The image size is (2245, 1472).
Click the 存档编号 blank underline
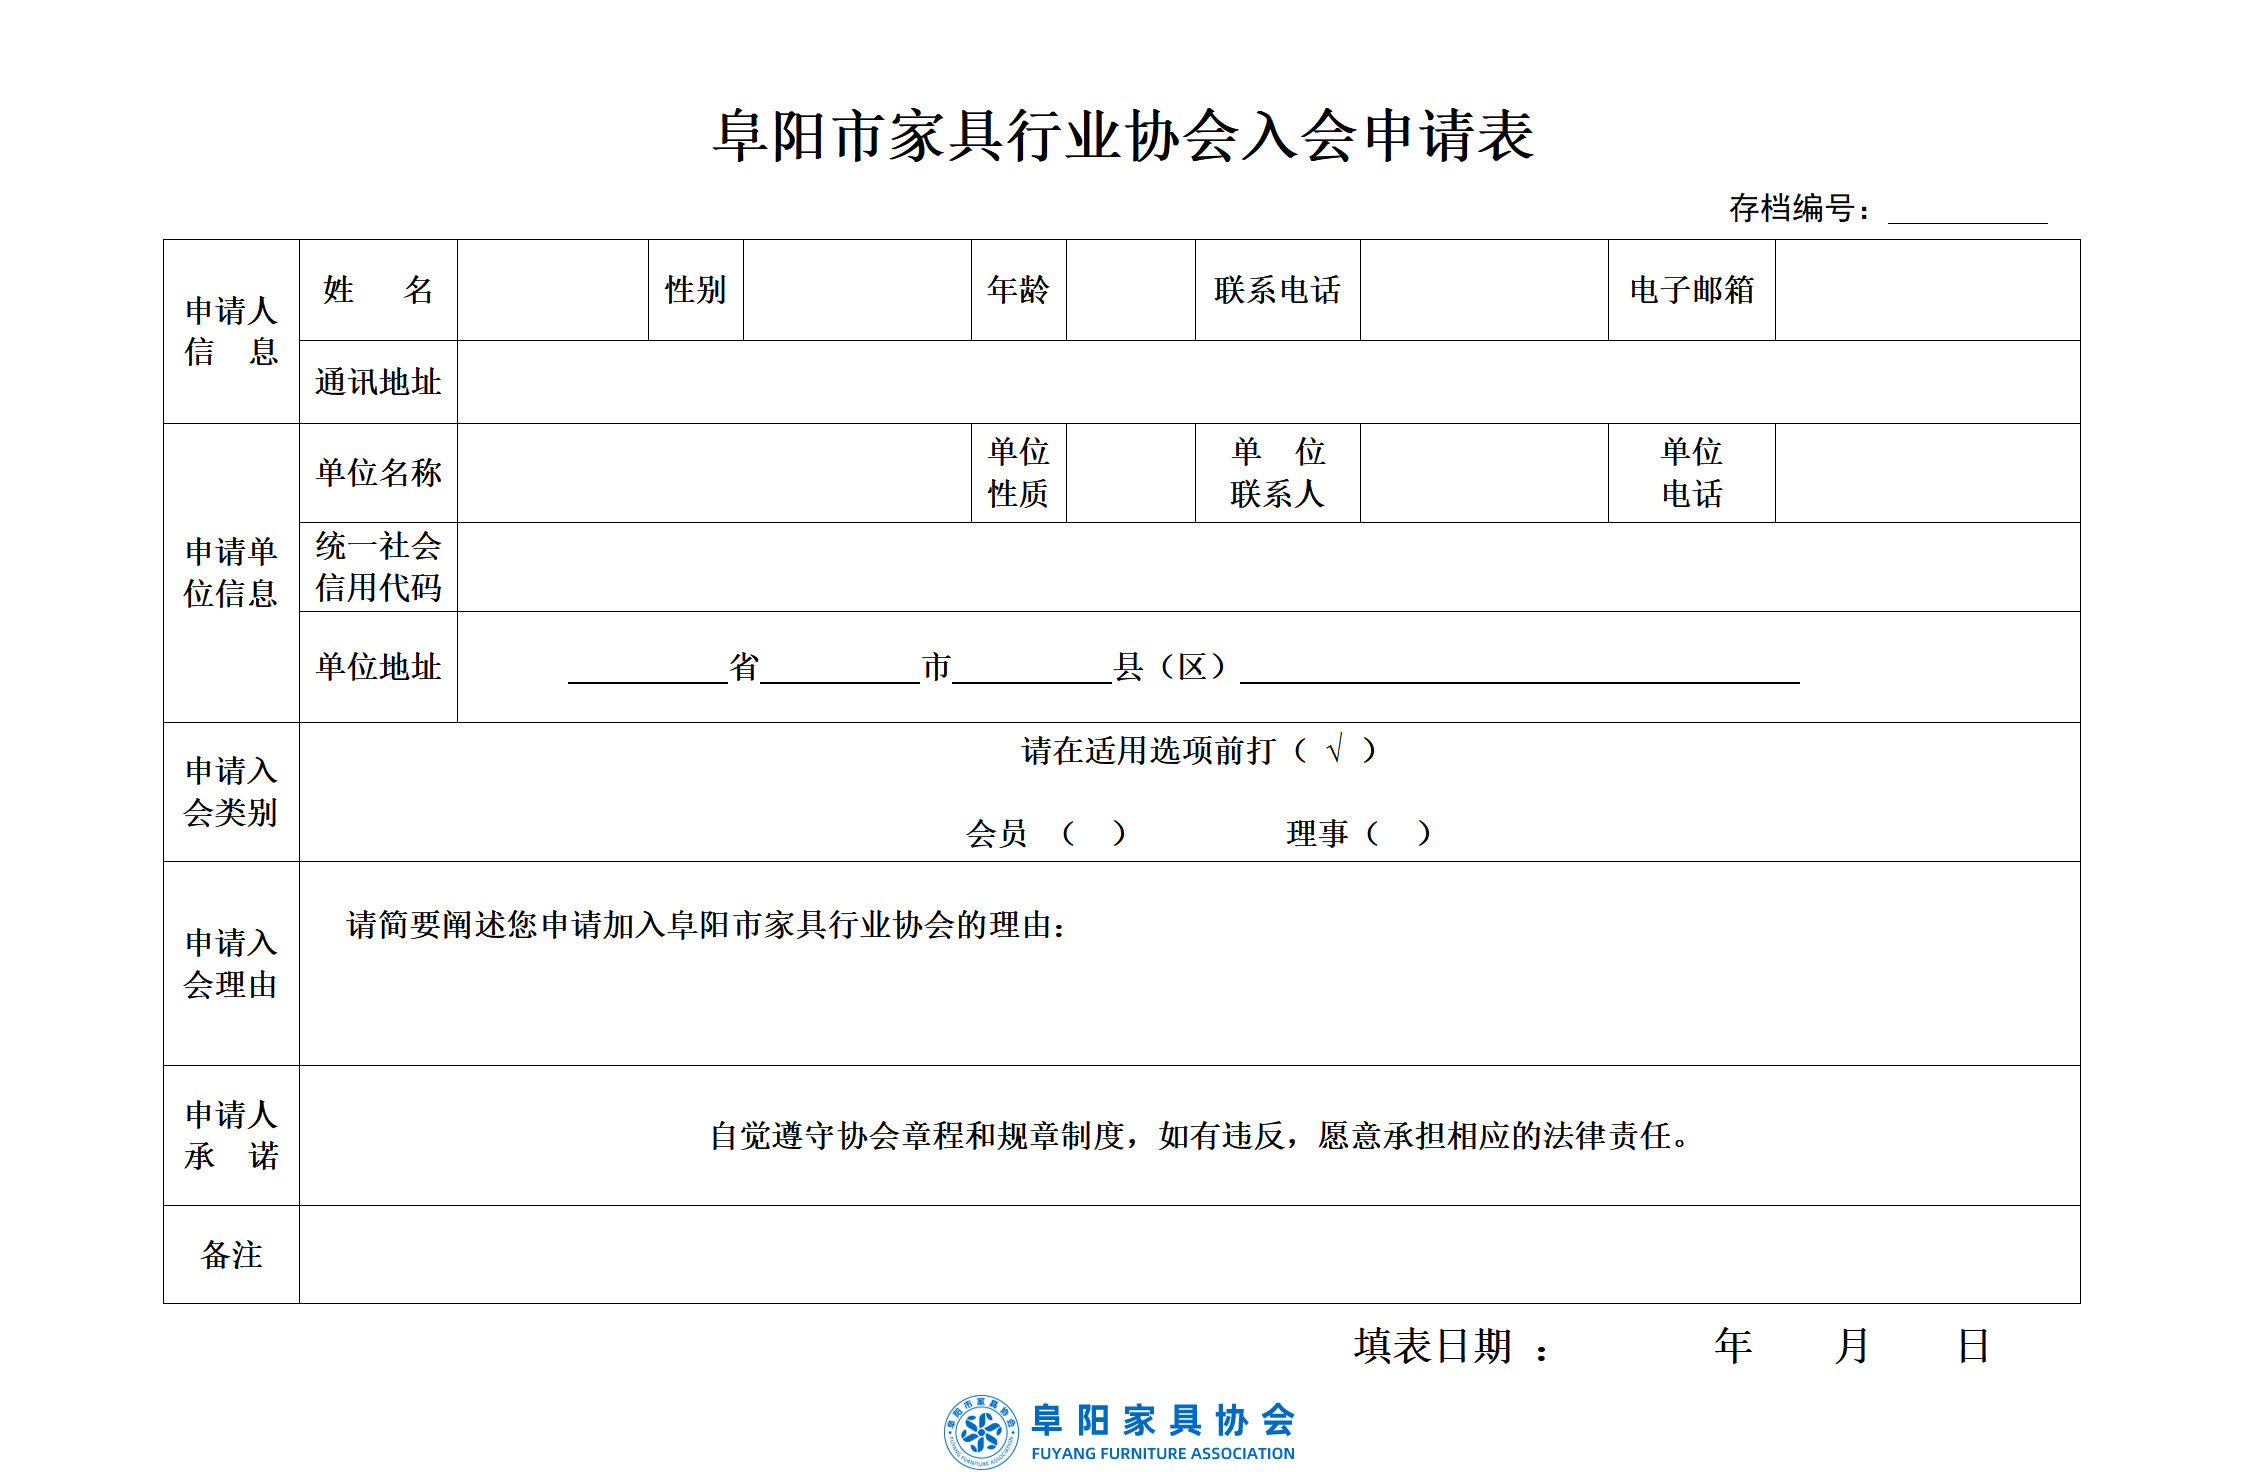coord(1967,209)
